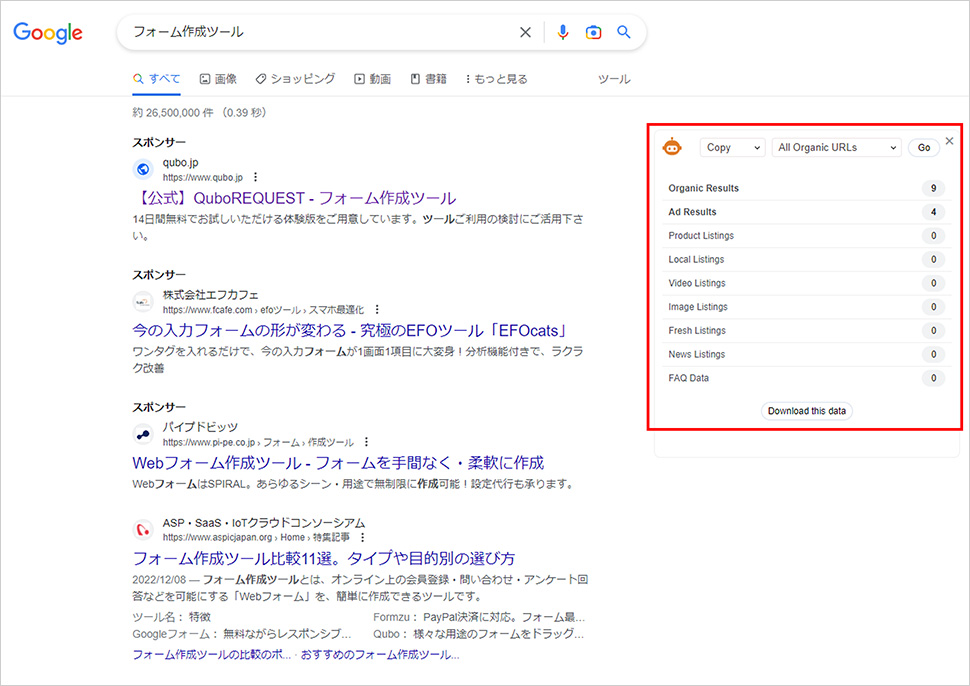Click the qubo.jp globe favicon
This screenshot has height=686, width=970.
[143, 169]
